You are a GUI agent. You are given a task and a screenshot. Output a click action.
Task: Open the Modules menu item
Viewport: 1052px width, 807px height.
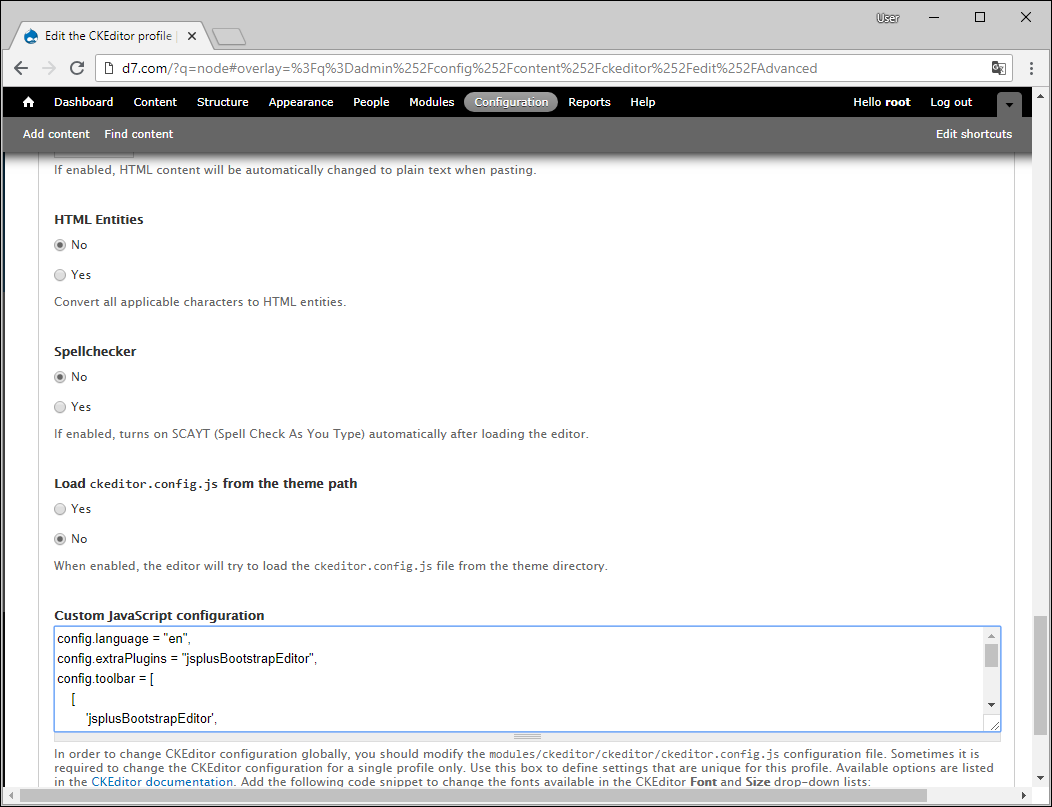pos(431,102)
